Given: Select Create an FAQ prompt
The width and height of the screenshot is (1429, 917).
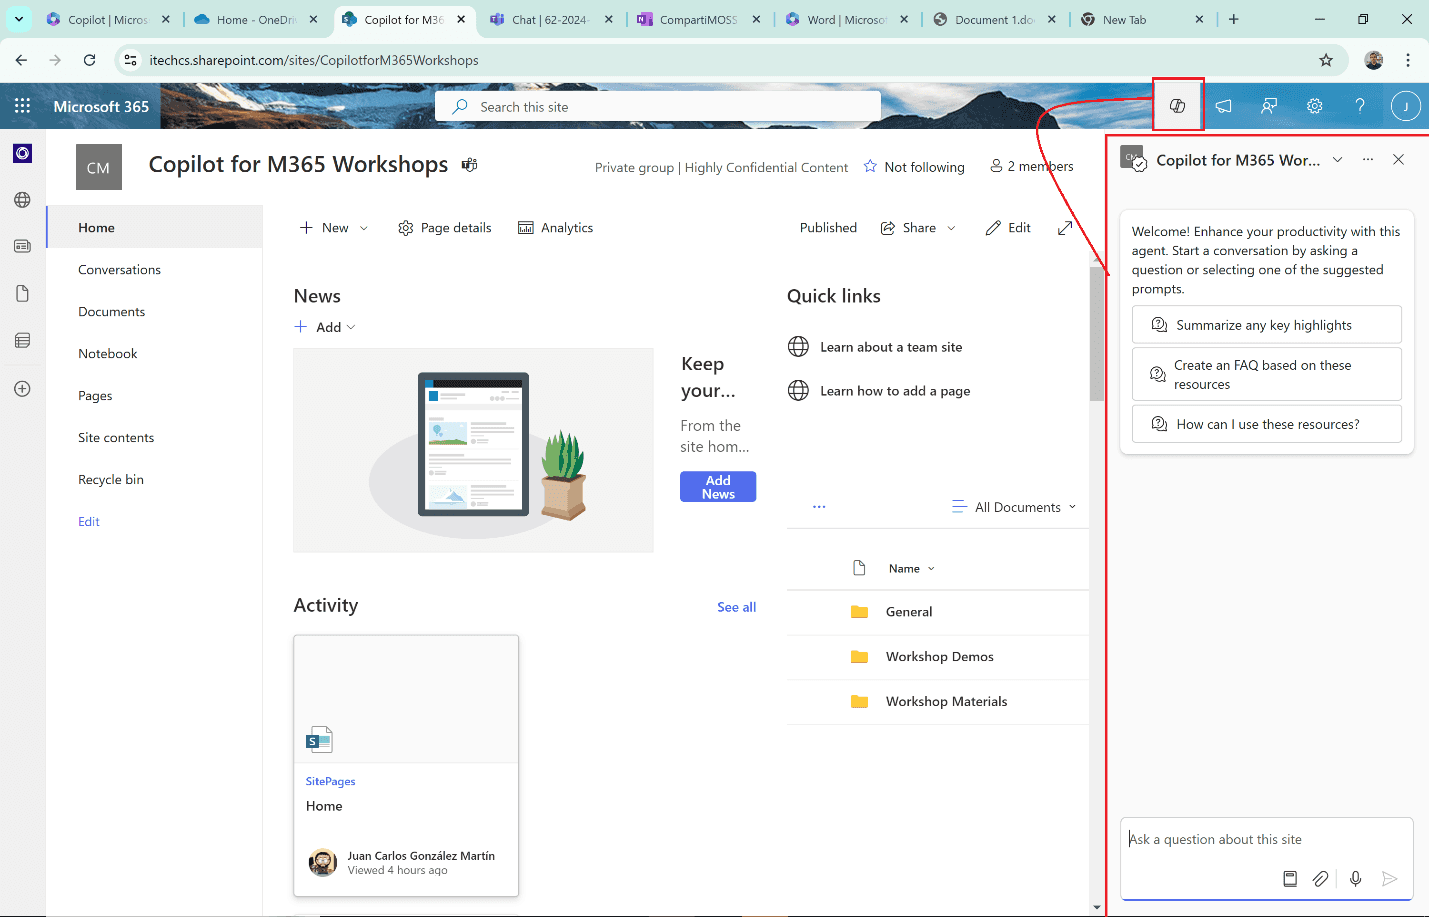Looking at the screenshot, I should pyautogui.click(x=1266, y=374).
